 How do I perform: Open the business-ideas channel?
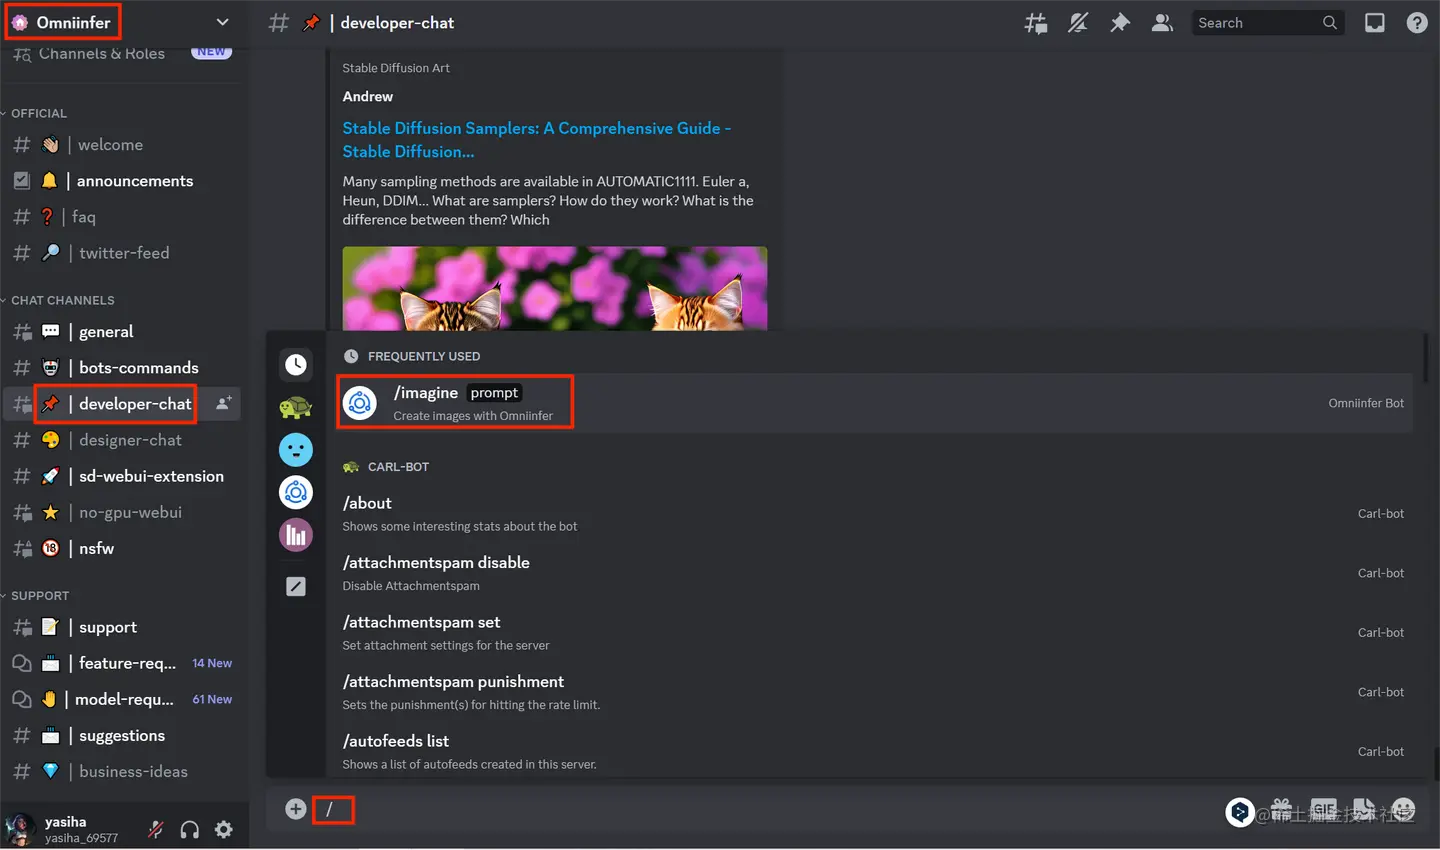[x=122, y=771]
